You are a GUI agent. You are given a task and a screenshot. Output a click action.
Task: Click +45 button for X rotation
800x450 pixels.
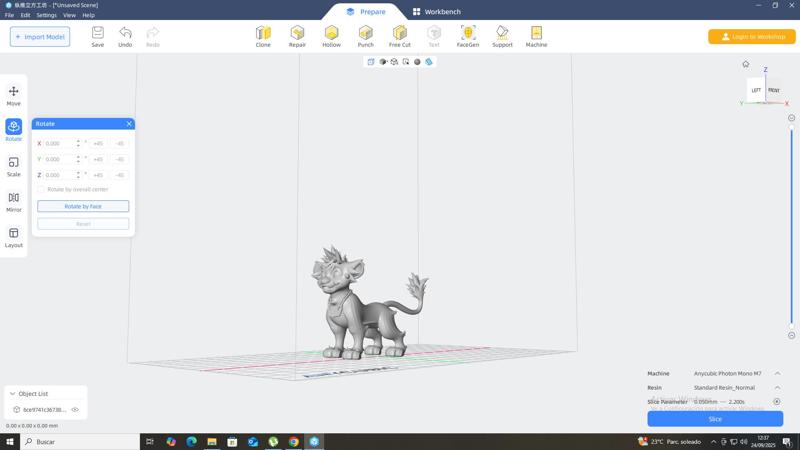tap(98, 143)
